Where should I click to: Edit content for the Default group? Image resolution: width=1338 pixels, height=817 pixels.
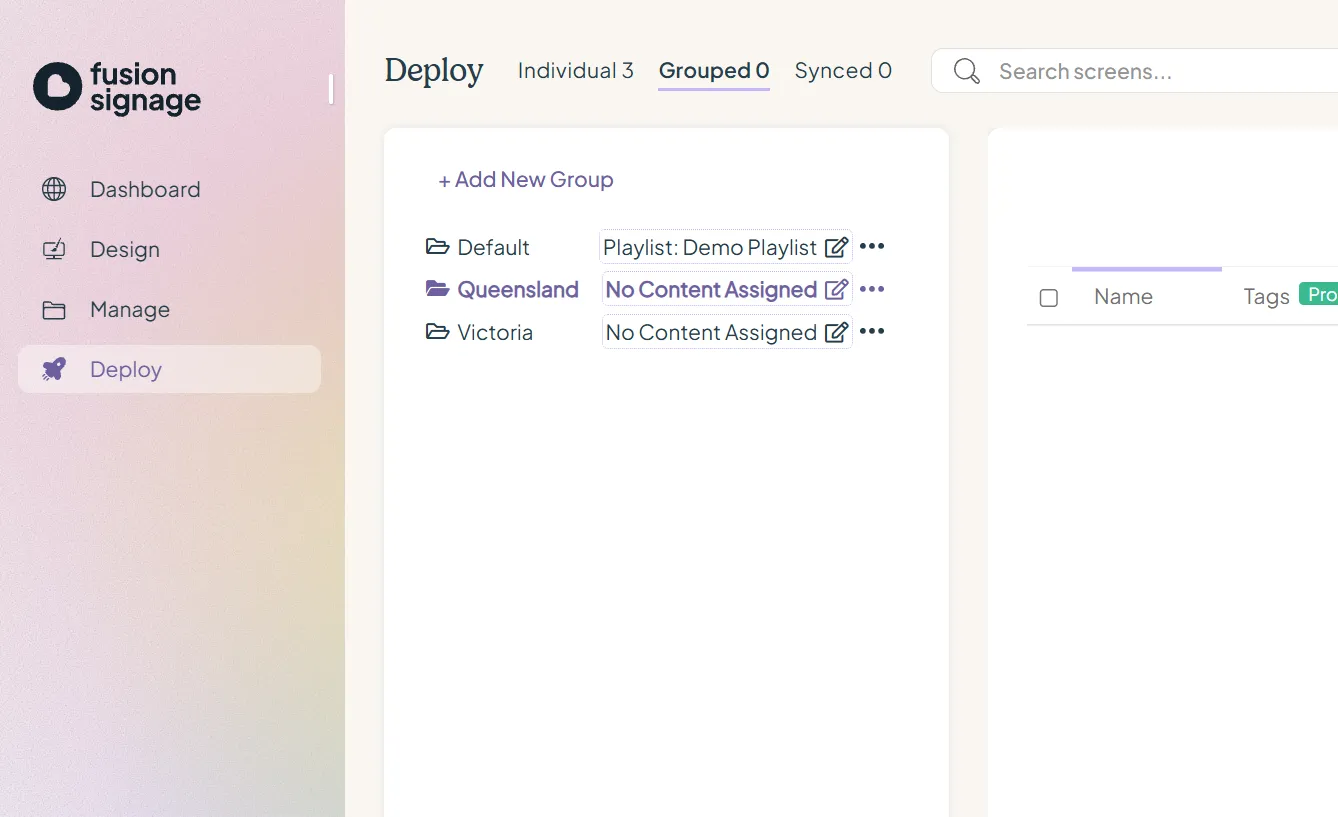coord(836,247)
